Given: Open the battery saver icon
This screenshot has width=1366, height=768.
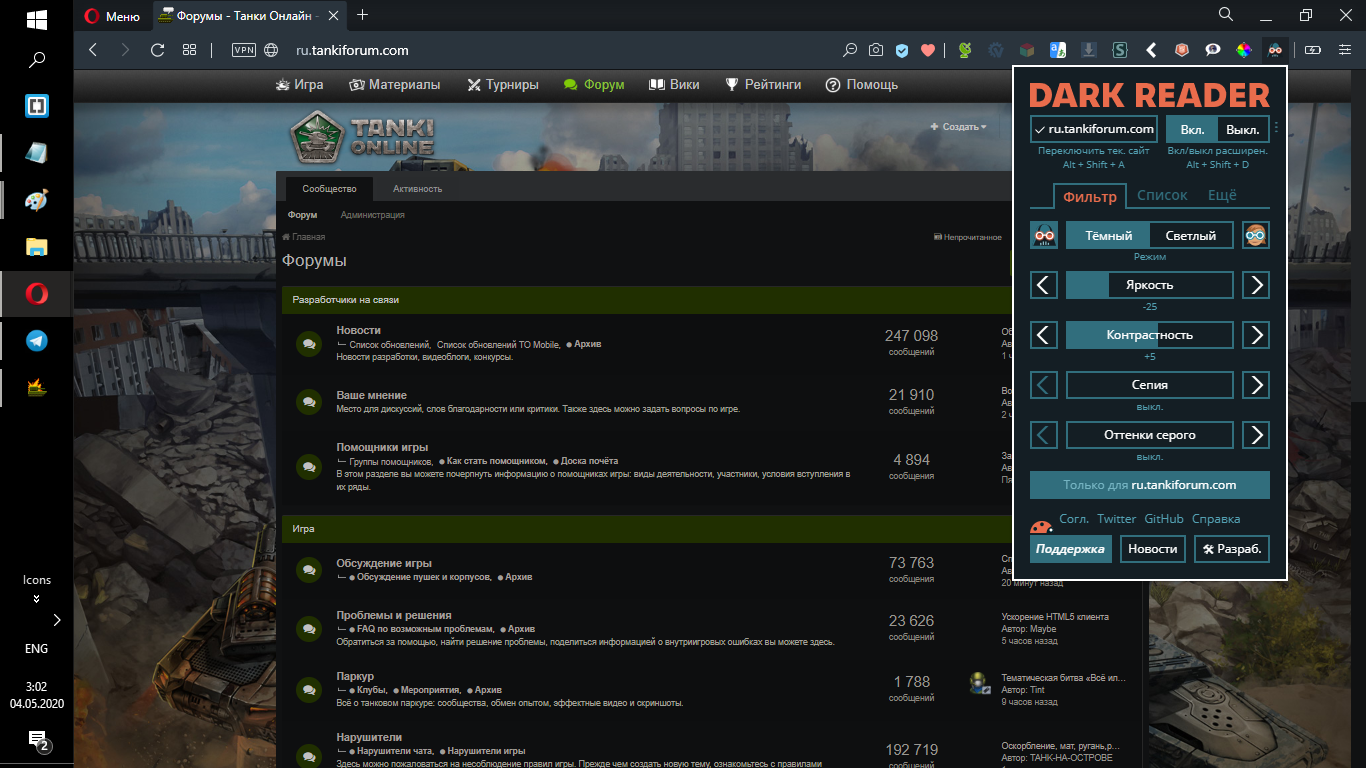Looking at the screenshot, I should click(x=1313, y=50).
